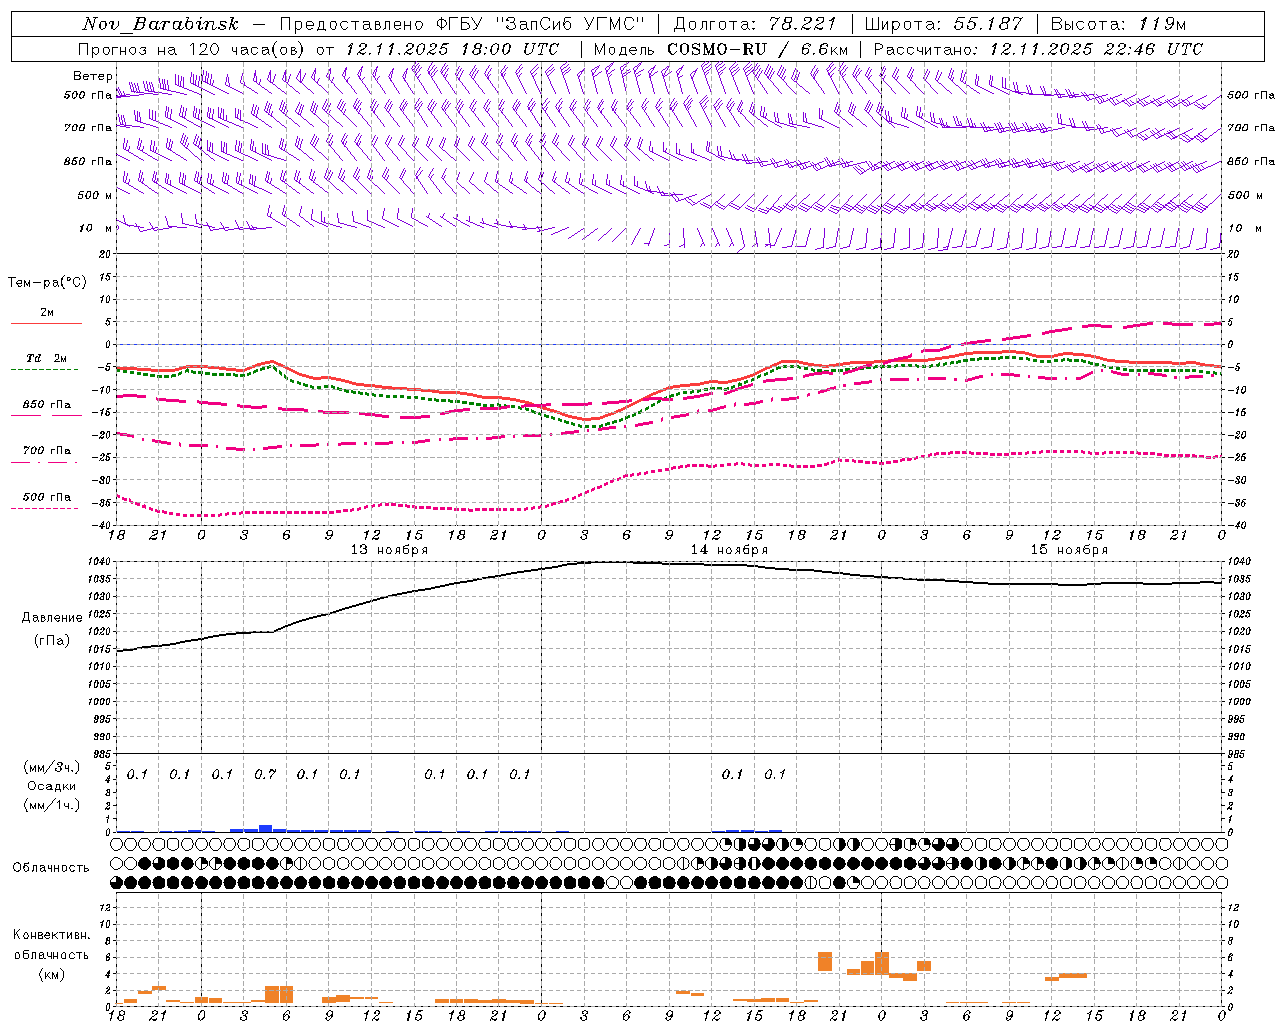This screenshot has width=1280, height=1024.
Task: Click the Широта: 55.187 value
Action: (943, 24)
